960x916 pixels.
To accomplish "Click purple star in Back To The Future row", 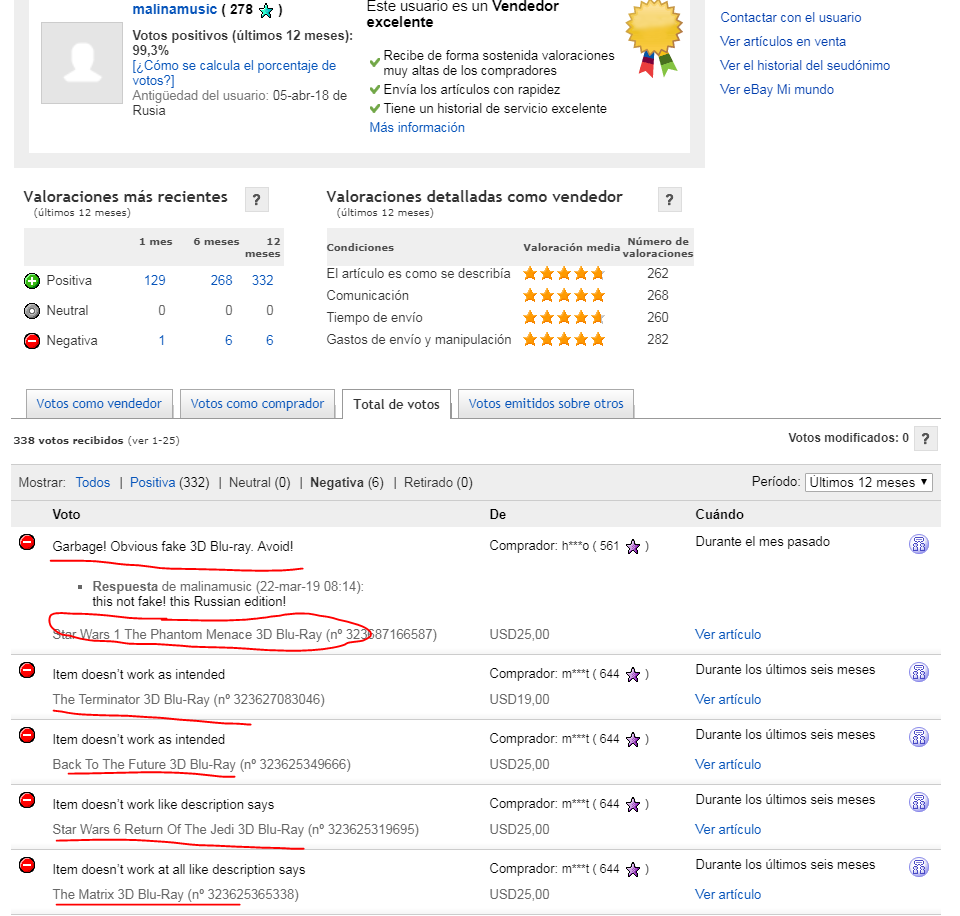I will click(633, 740).
